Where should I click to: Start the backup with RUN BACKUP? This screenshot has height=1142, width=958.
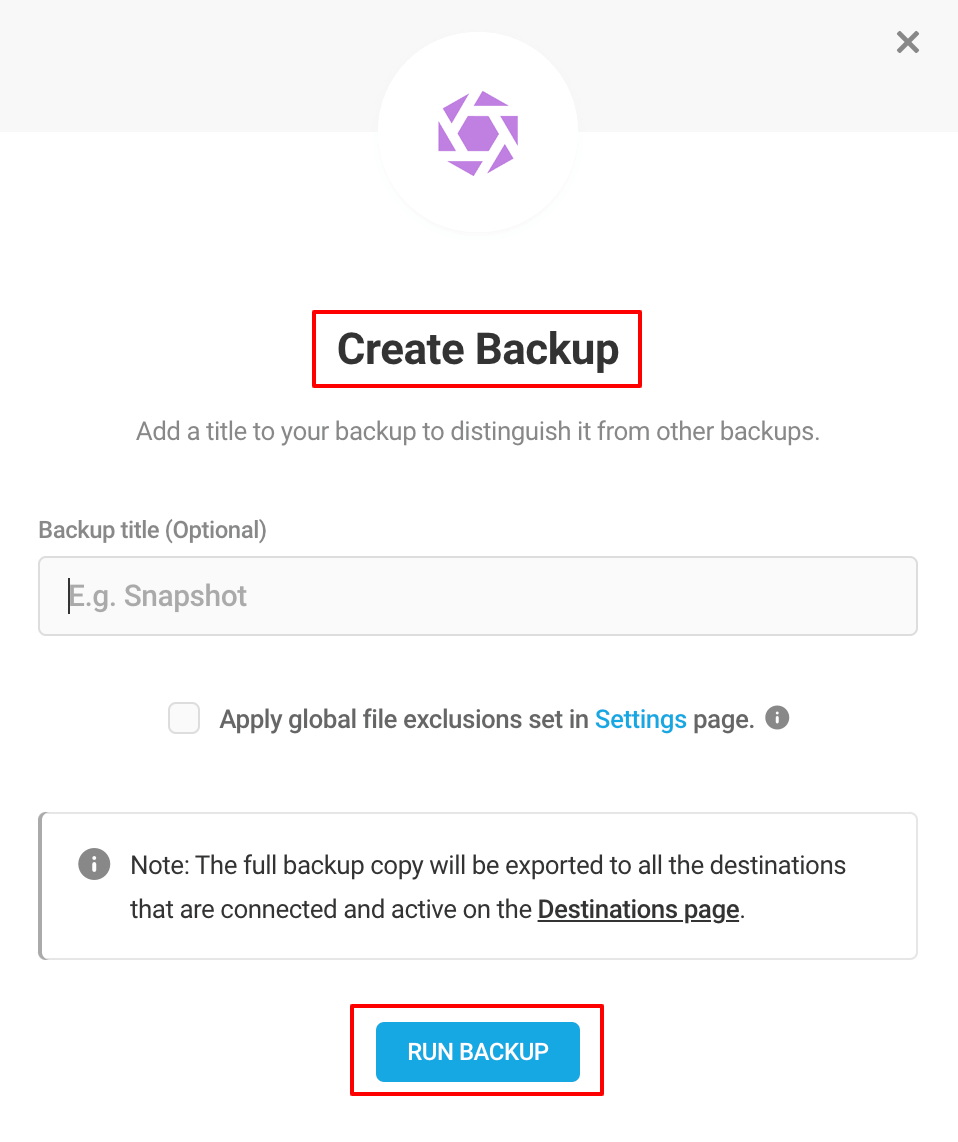point(477,1051)
